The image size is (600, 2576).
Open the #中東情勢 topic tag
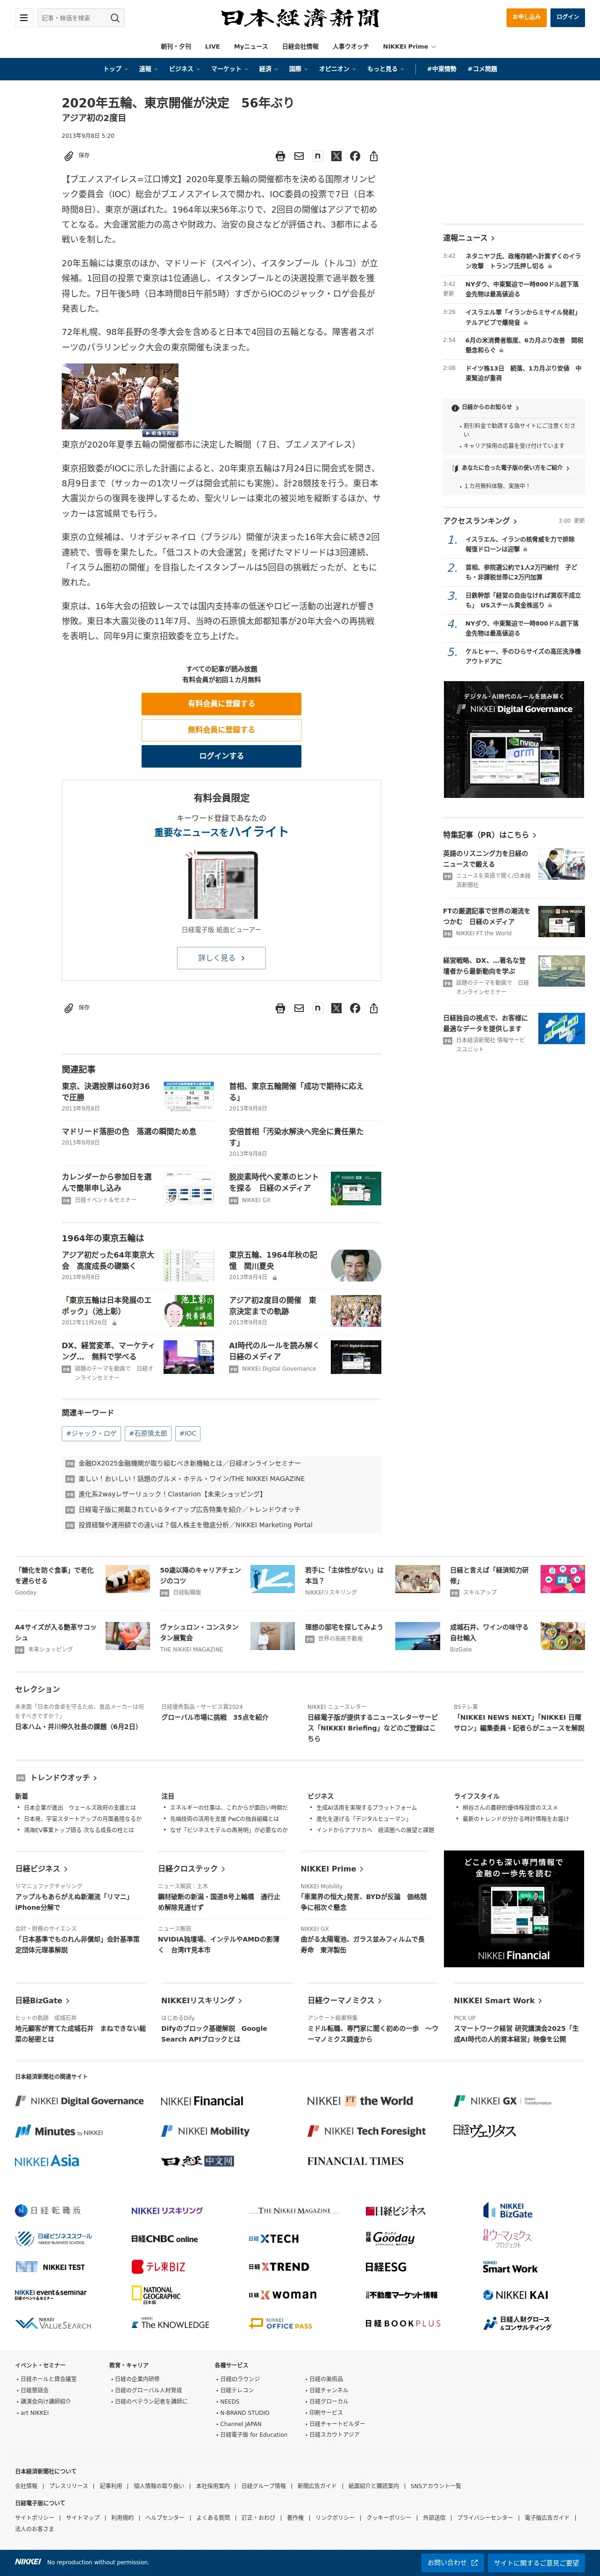[x=441, y=69]
